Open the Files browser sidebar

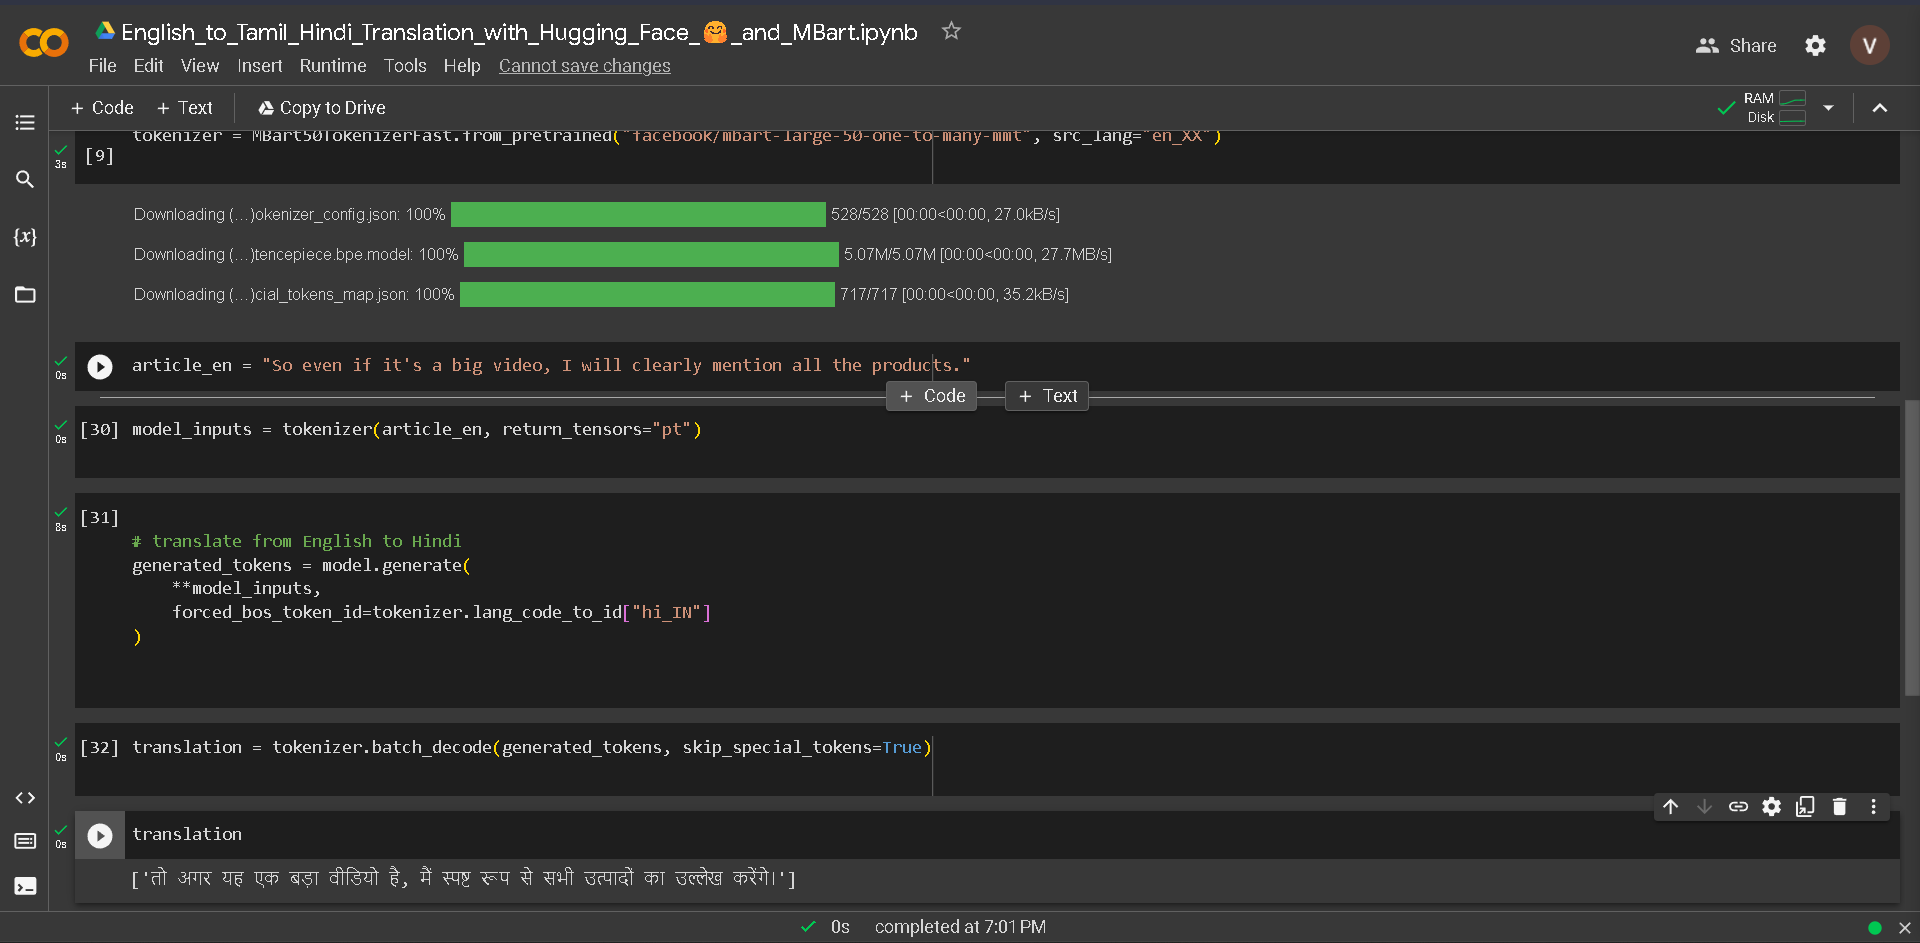[25, 295]
